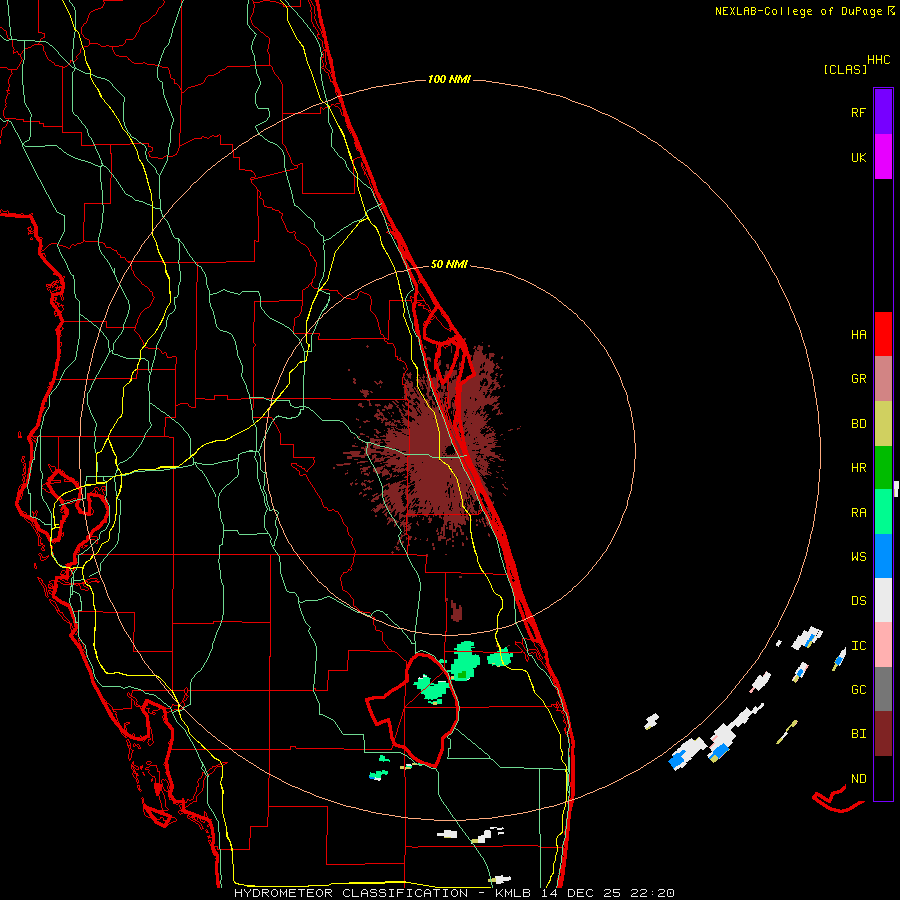
Task: Click the red Lake Okeechobee outline
Action: click(412, 712)
